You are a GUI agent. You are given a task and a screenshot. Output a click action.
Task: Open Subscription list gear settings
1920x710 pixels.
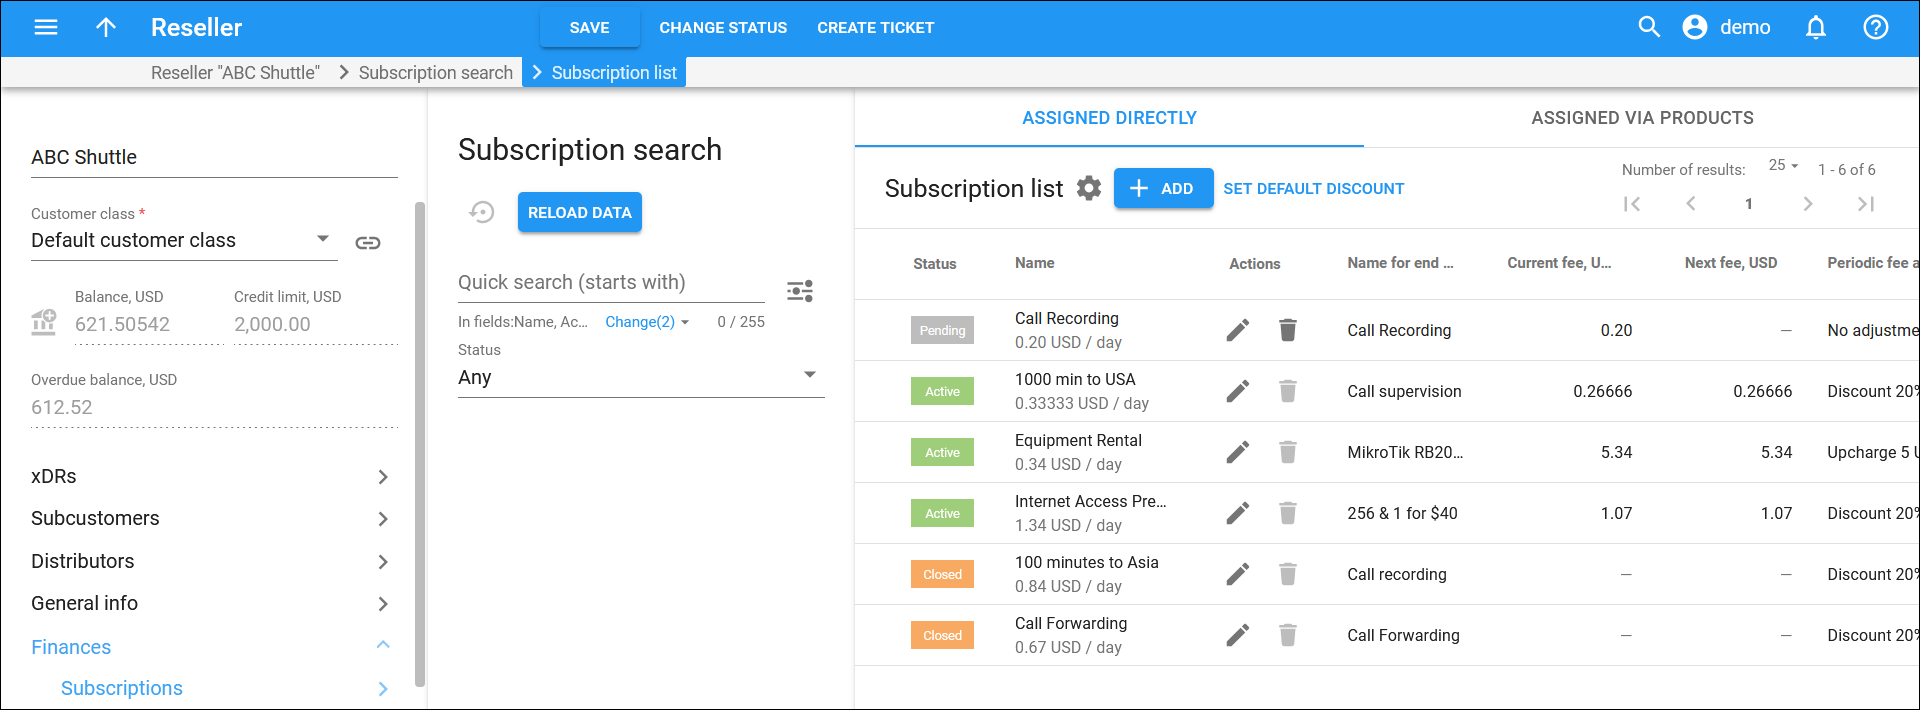[x=1089, y=188]
